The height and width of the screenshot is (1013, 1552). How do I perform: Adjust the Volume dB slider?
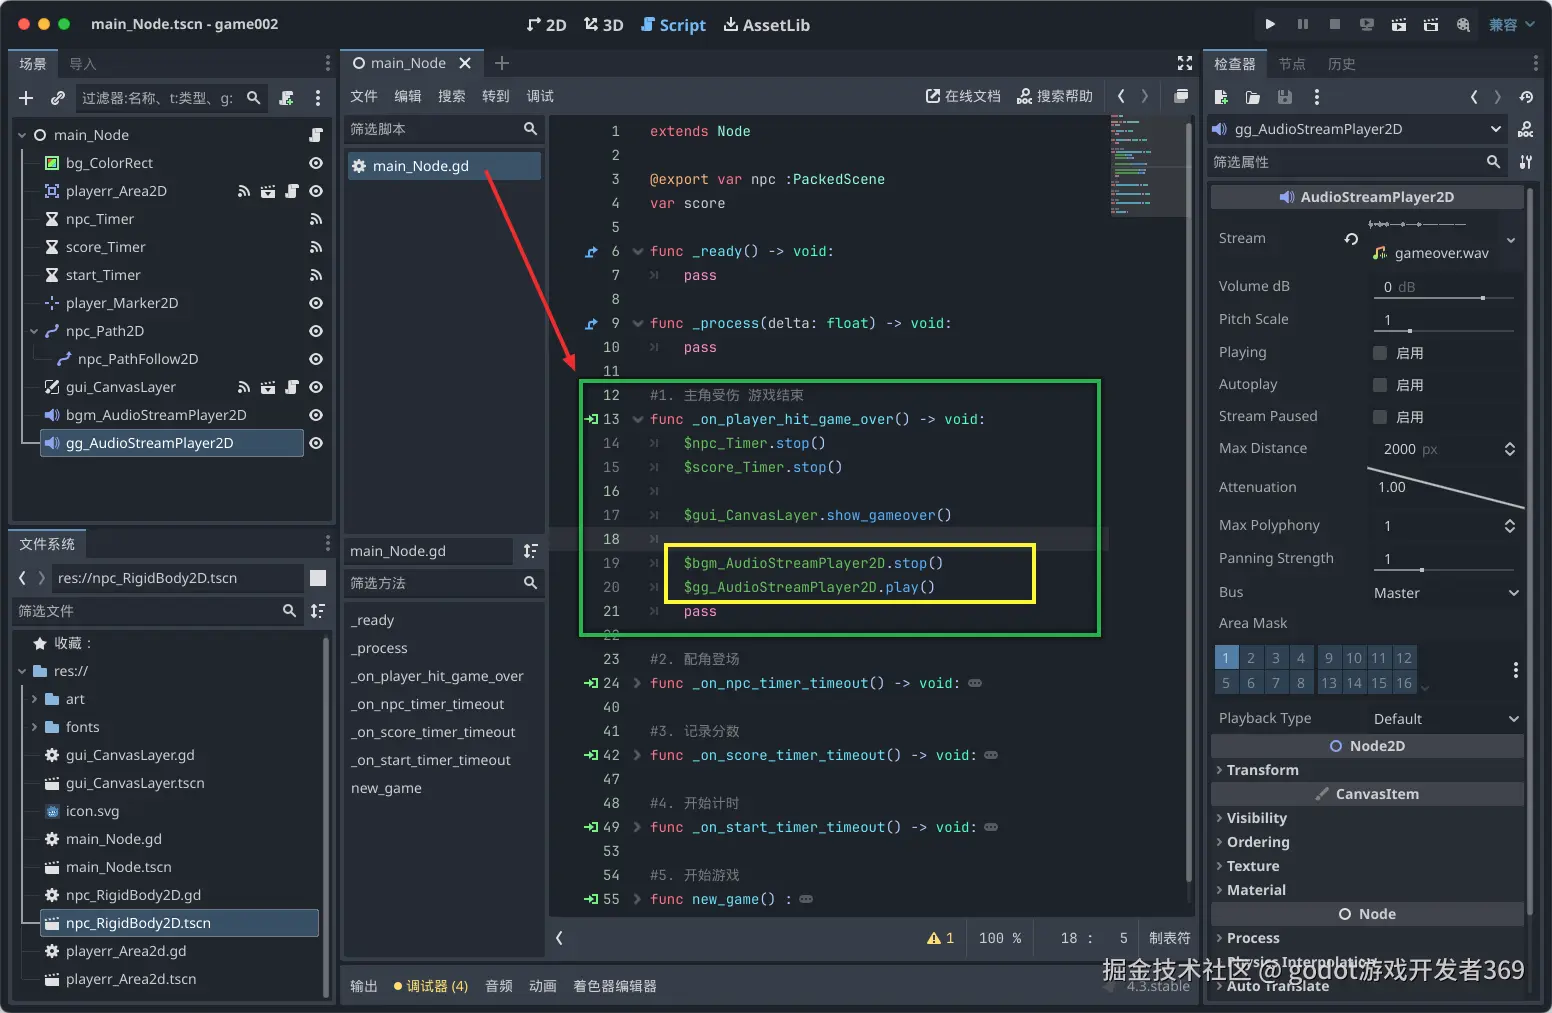pyautogui.click(x=1445, y=297)
